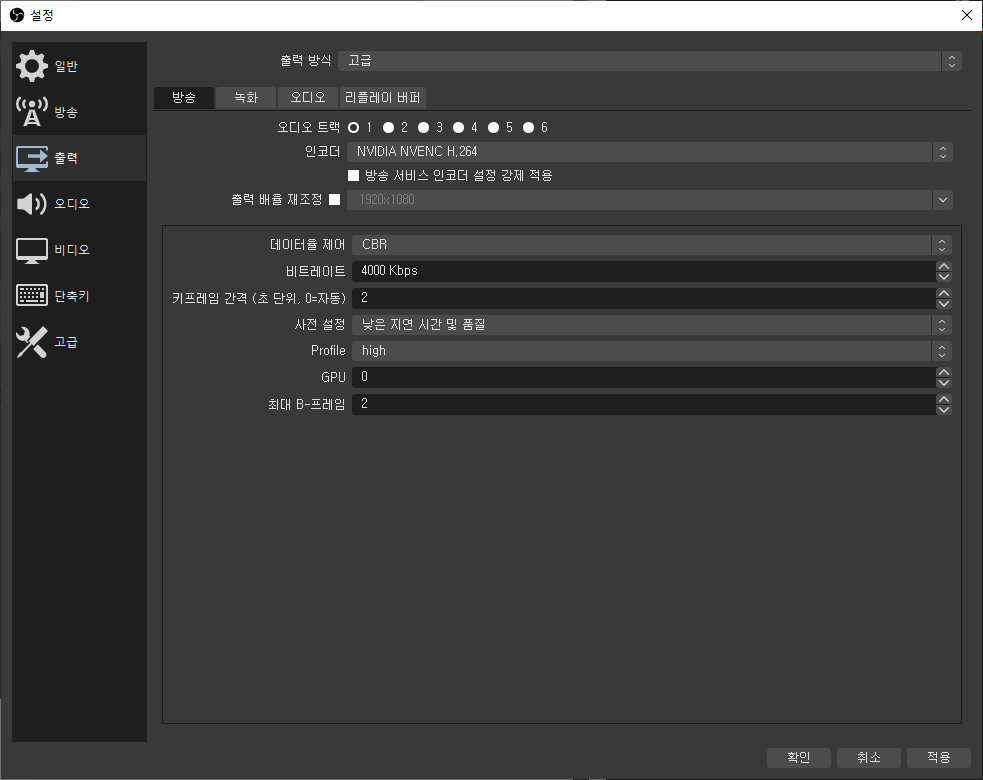Open Advanced (고급) tools icon in sidebar

[31, 342]
